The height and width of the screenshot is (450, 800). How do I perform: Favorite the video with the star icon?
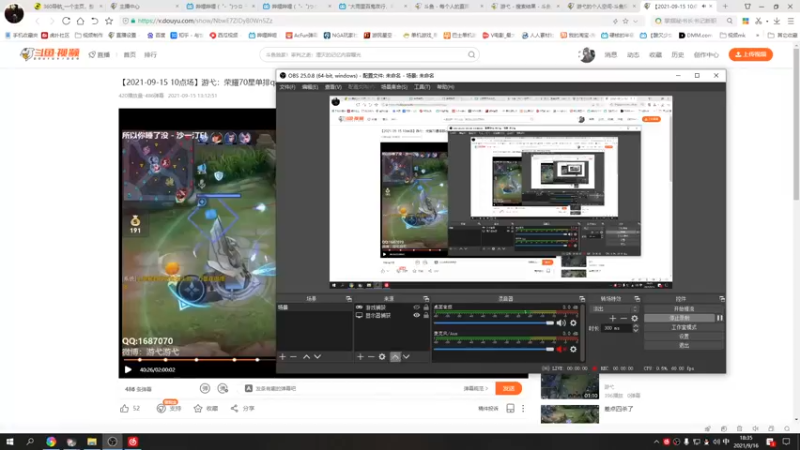(198, 408)
